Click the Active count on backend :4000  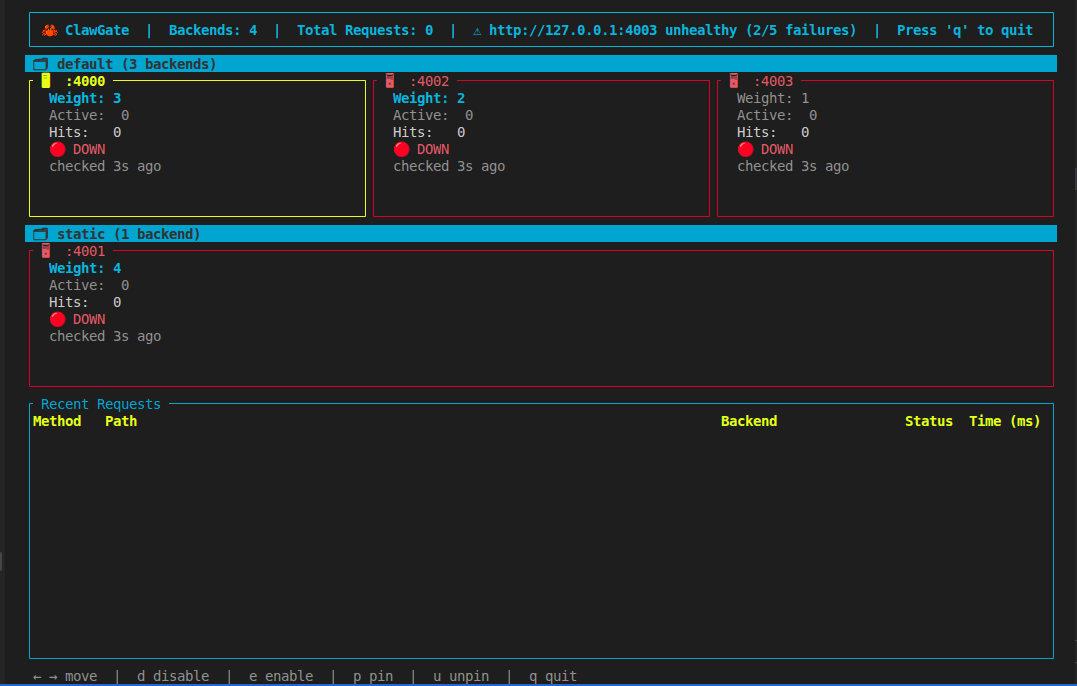pyautogui.click(x=89, y=115)
